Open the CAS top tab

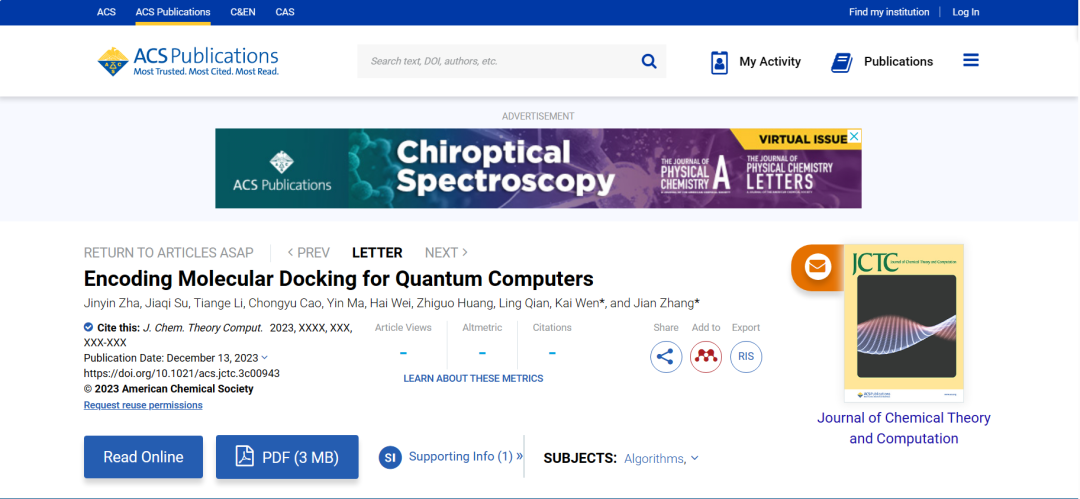click(284, 12)
